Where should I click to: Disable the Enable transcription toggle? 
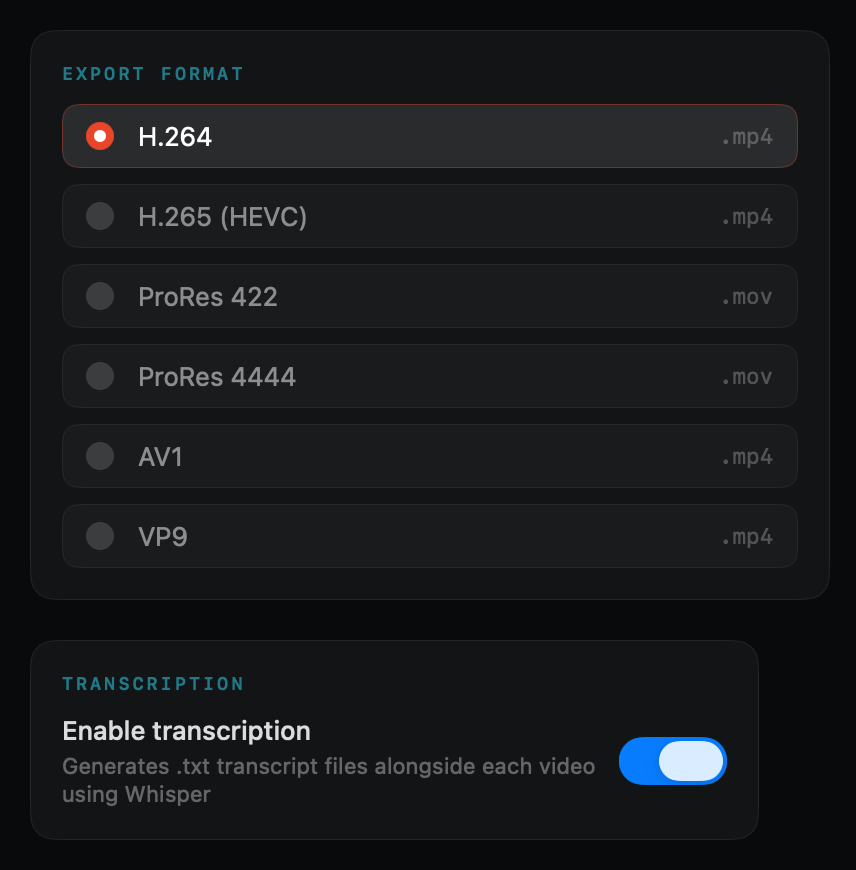click(x=672, y=761)
